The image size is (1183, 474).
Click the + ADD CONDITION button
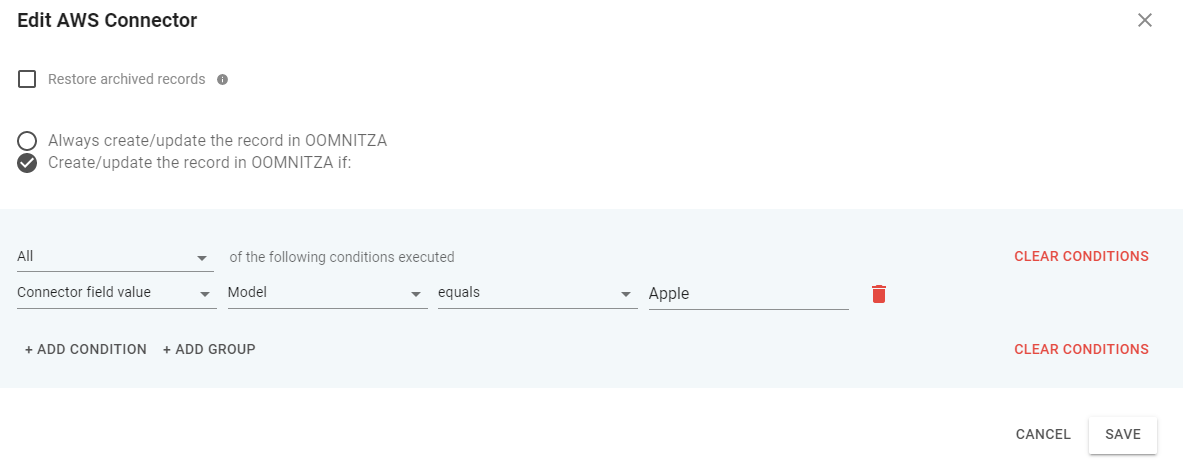coord(86,349)
